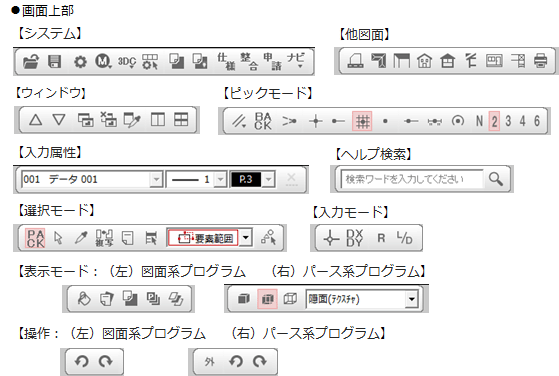
Task: Open settings gear in System toolbar
Action: (x=80, y=62)
